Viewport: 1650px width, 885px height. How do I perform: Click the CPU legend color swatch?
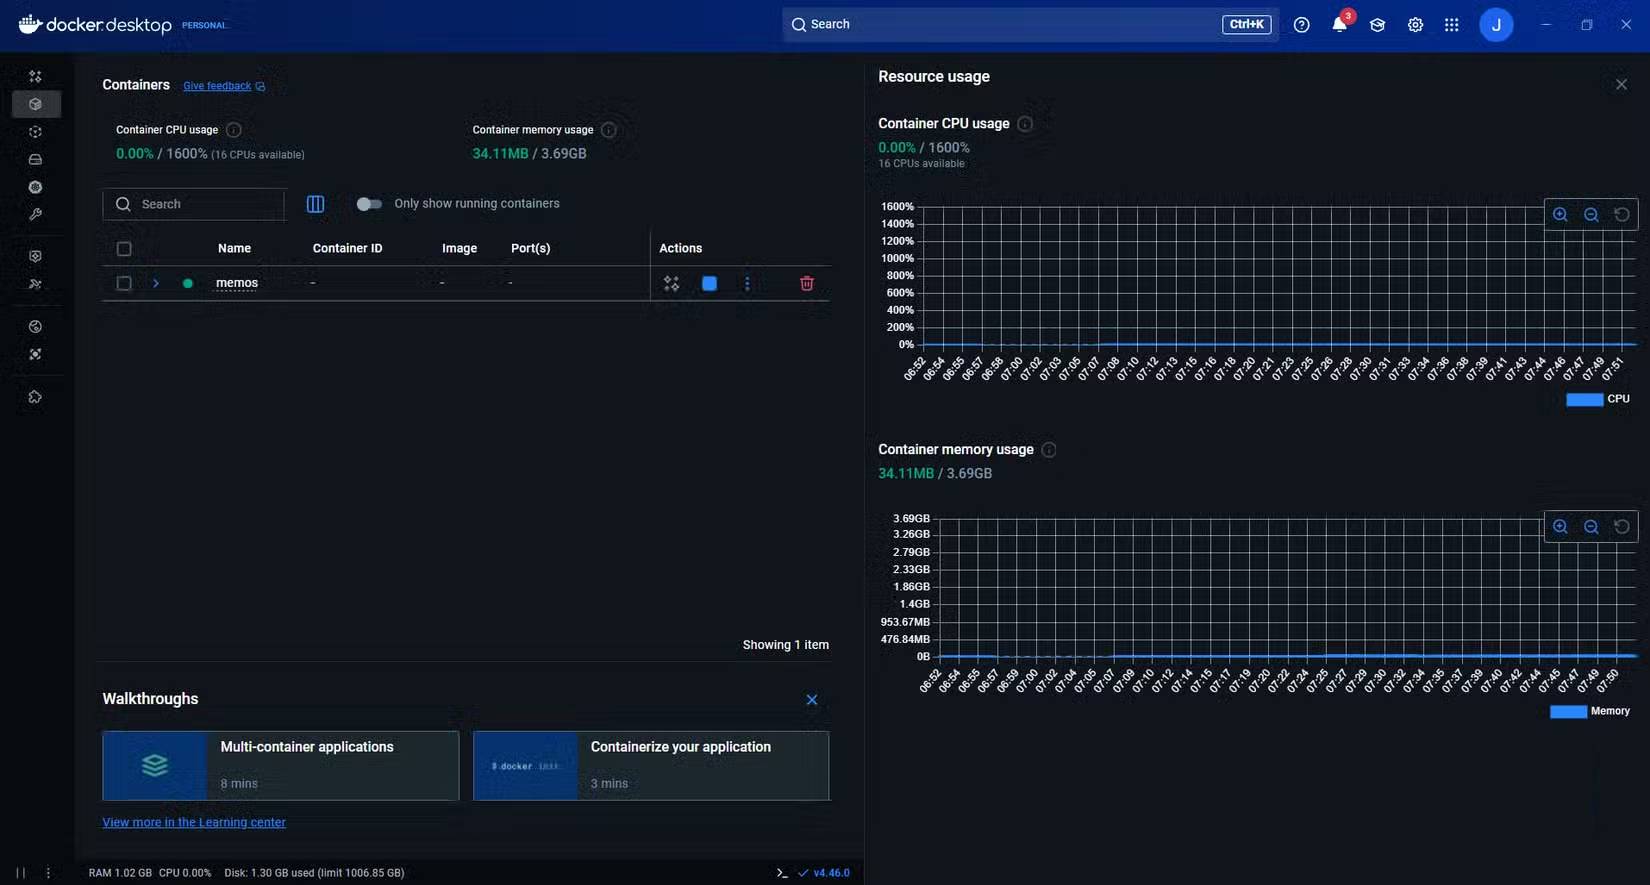click(1584, 399)
